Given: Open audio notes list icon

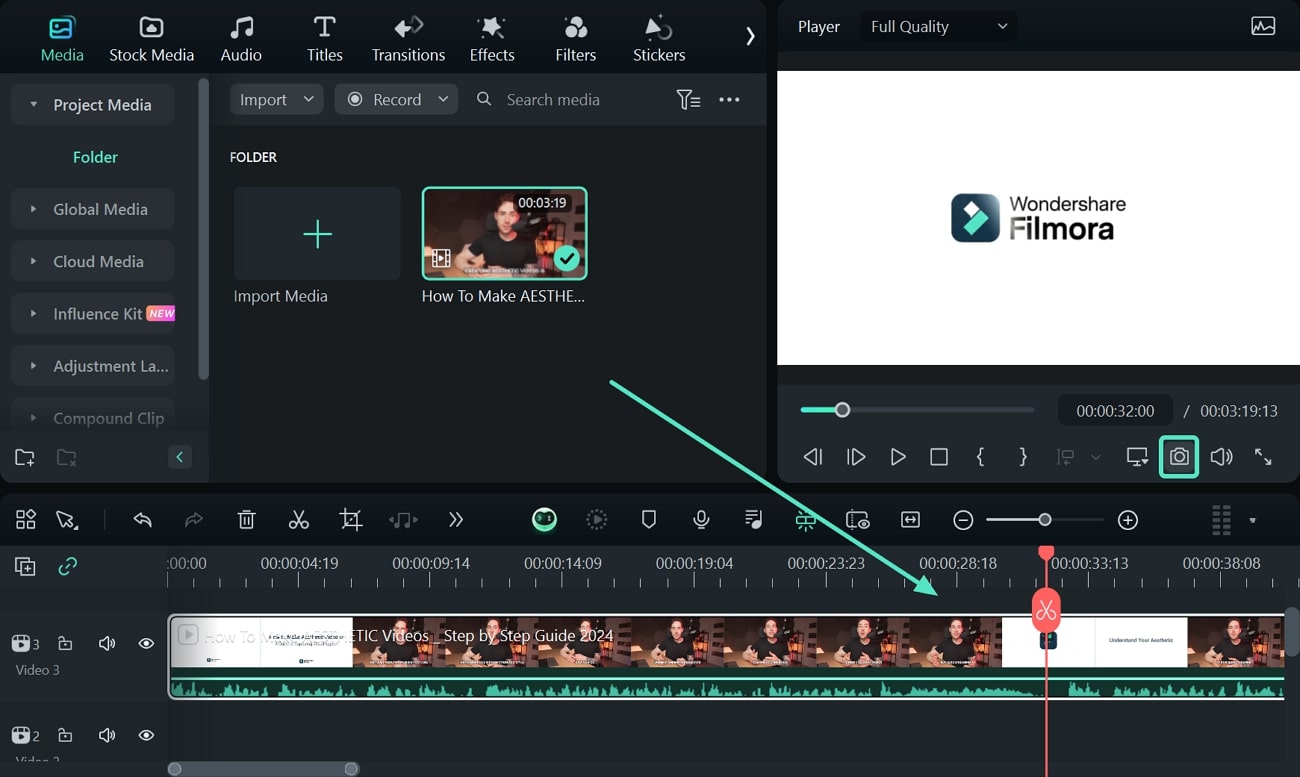Looking at the screenshot, I should click(x=754, y=520).
